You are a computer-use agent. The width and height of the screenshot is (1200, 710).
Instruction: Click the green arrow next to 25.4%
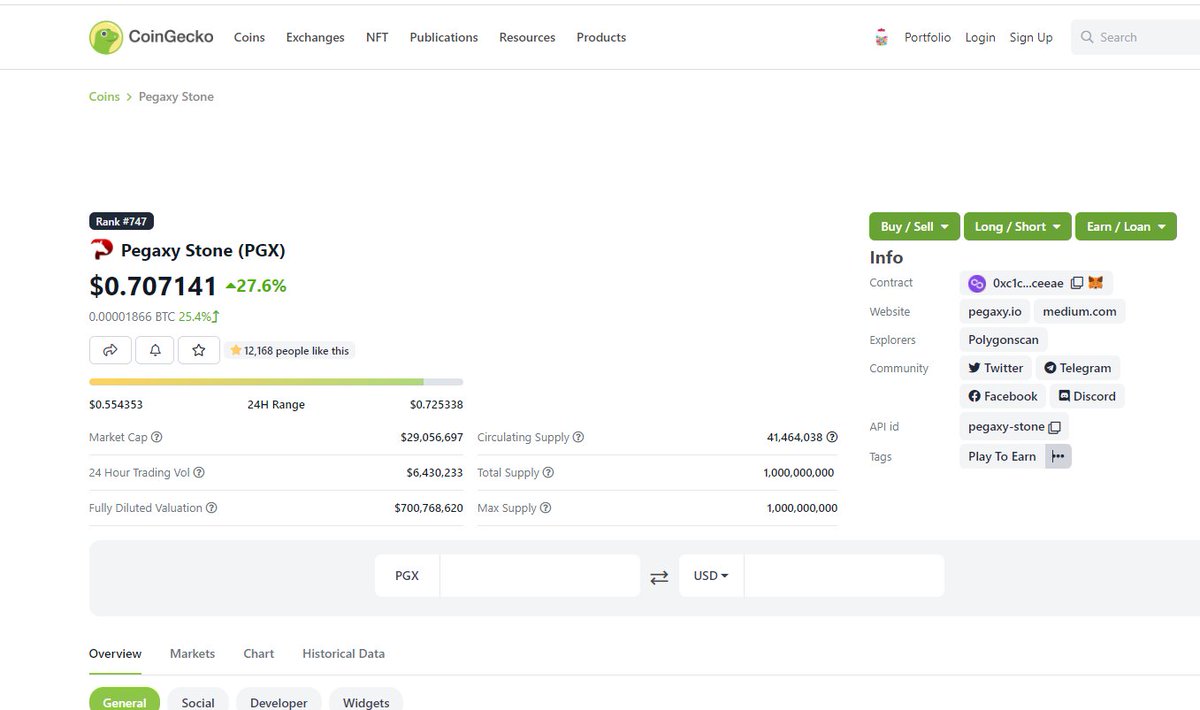216,316
